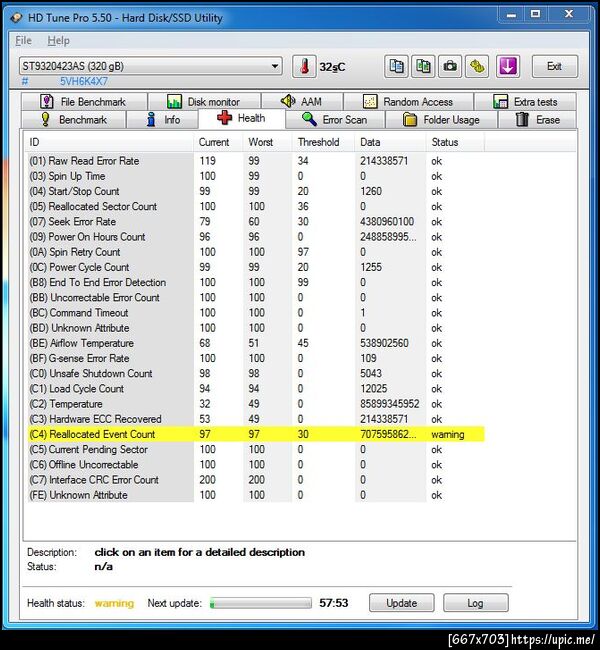The height and width of the screenshot is (650, 600).
Task: Click the Log button
Action: [x=476, y=603]
